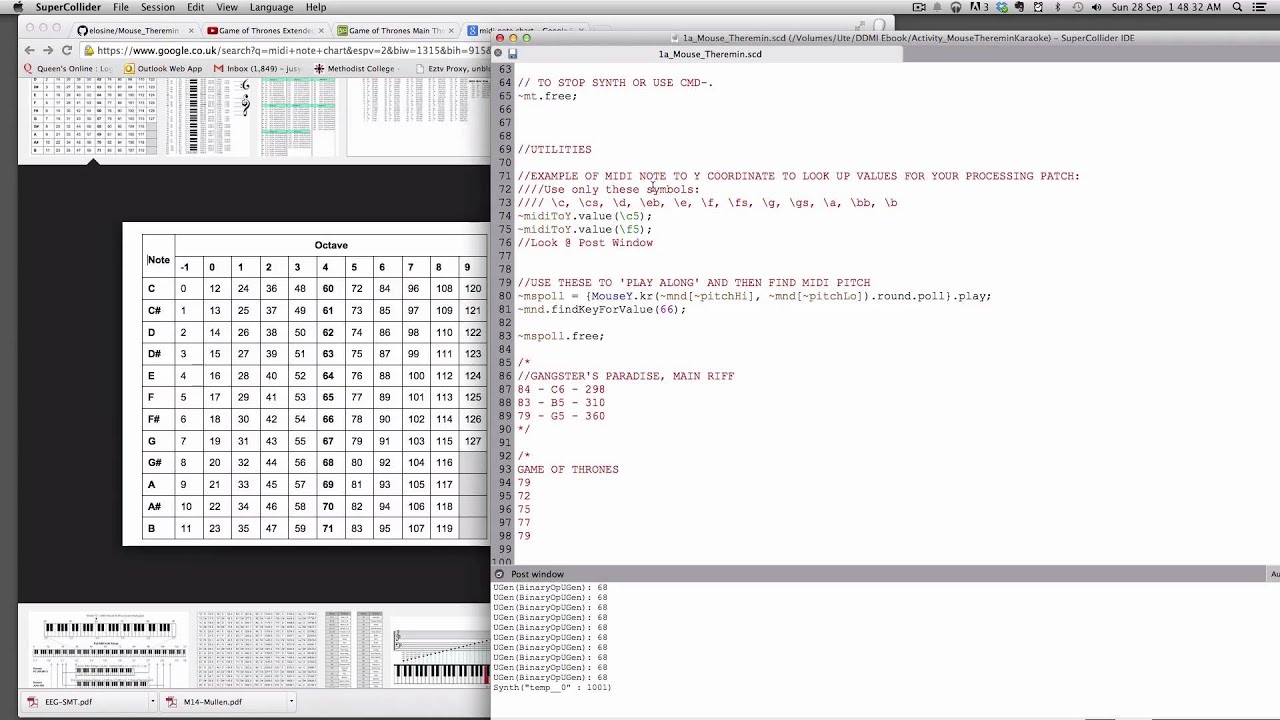The width and height of the screenshot is (1280, 720).
Task: Open the Adobe updater menu bar icon
Action: pyautogui.click(x=978, y=7)
